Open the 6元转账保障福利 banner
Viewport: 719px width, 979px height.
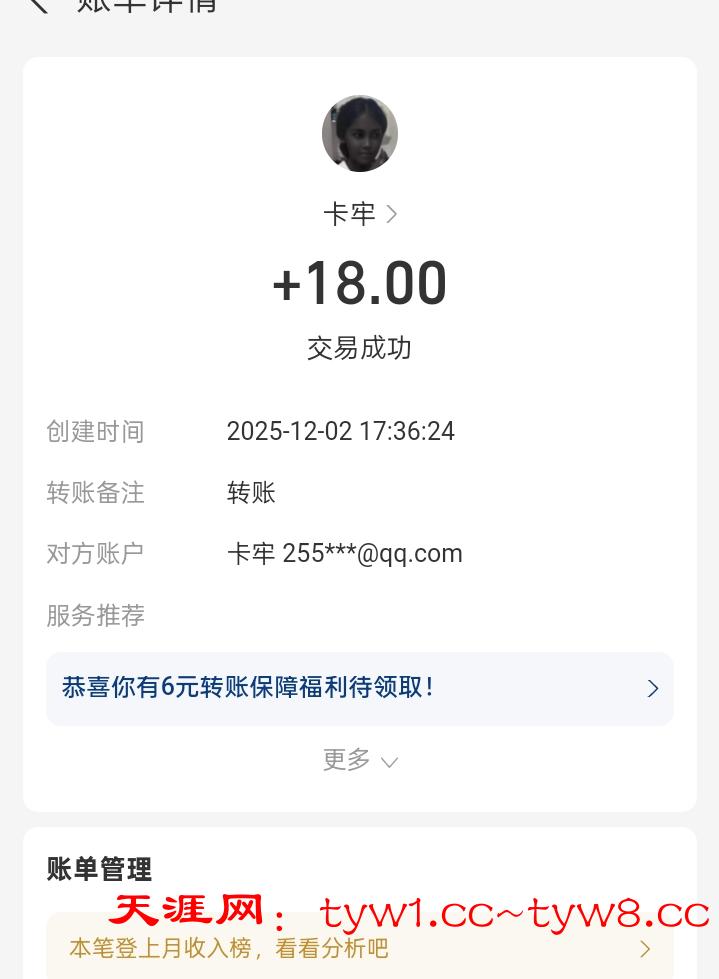tap(300, 688)
